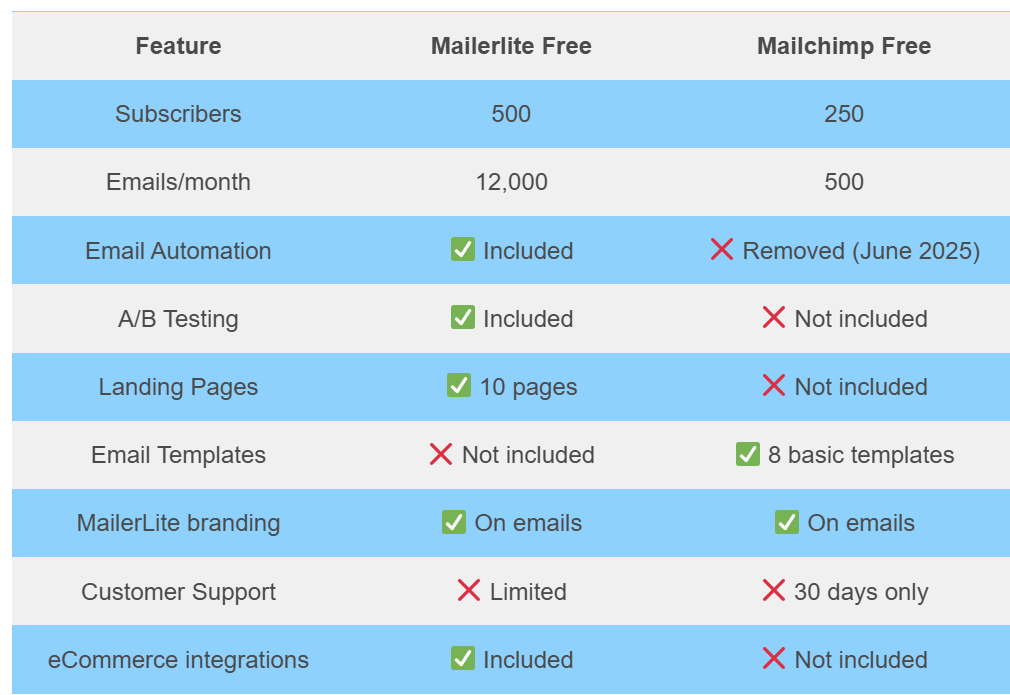Viewport: 1010px width, 695px height.
Task: Click the Customer Support row label
Action: [x=178, y=592]
